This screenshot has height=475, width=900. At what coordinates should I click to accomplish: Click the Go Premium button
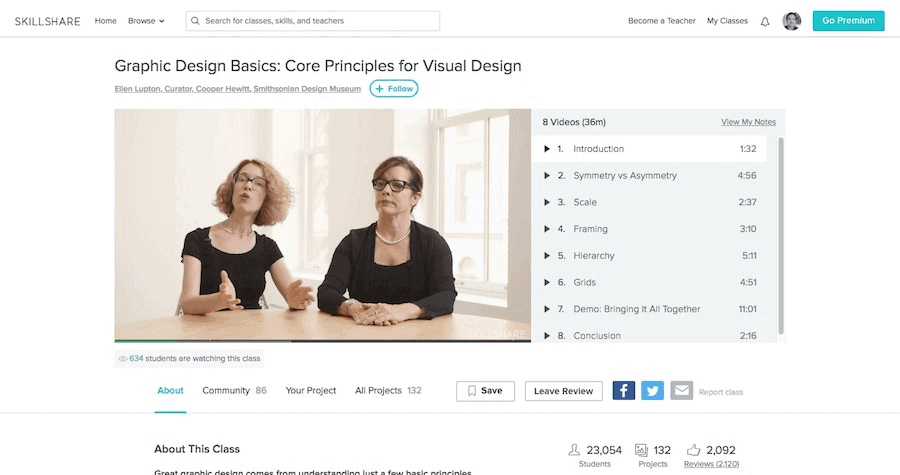pyautogui.click(x=848, y=21)
